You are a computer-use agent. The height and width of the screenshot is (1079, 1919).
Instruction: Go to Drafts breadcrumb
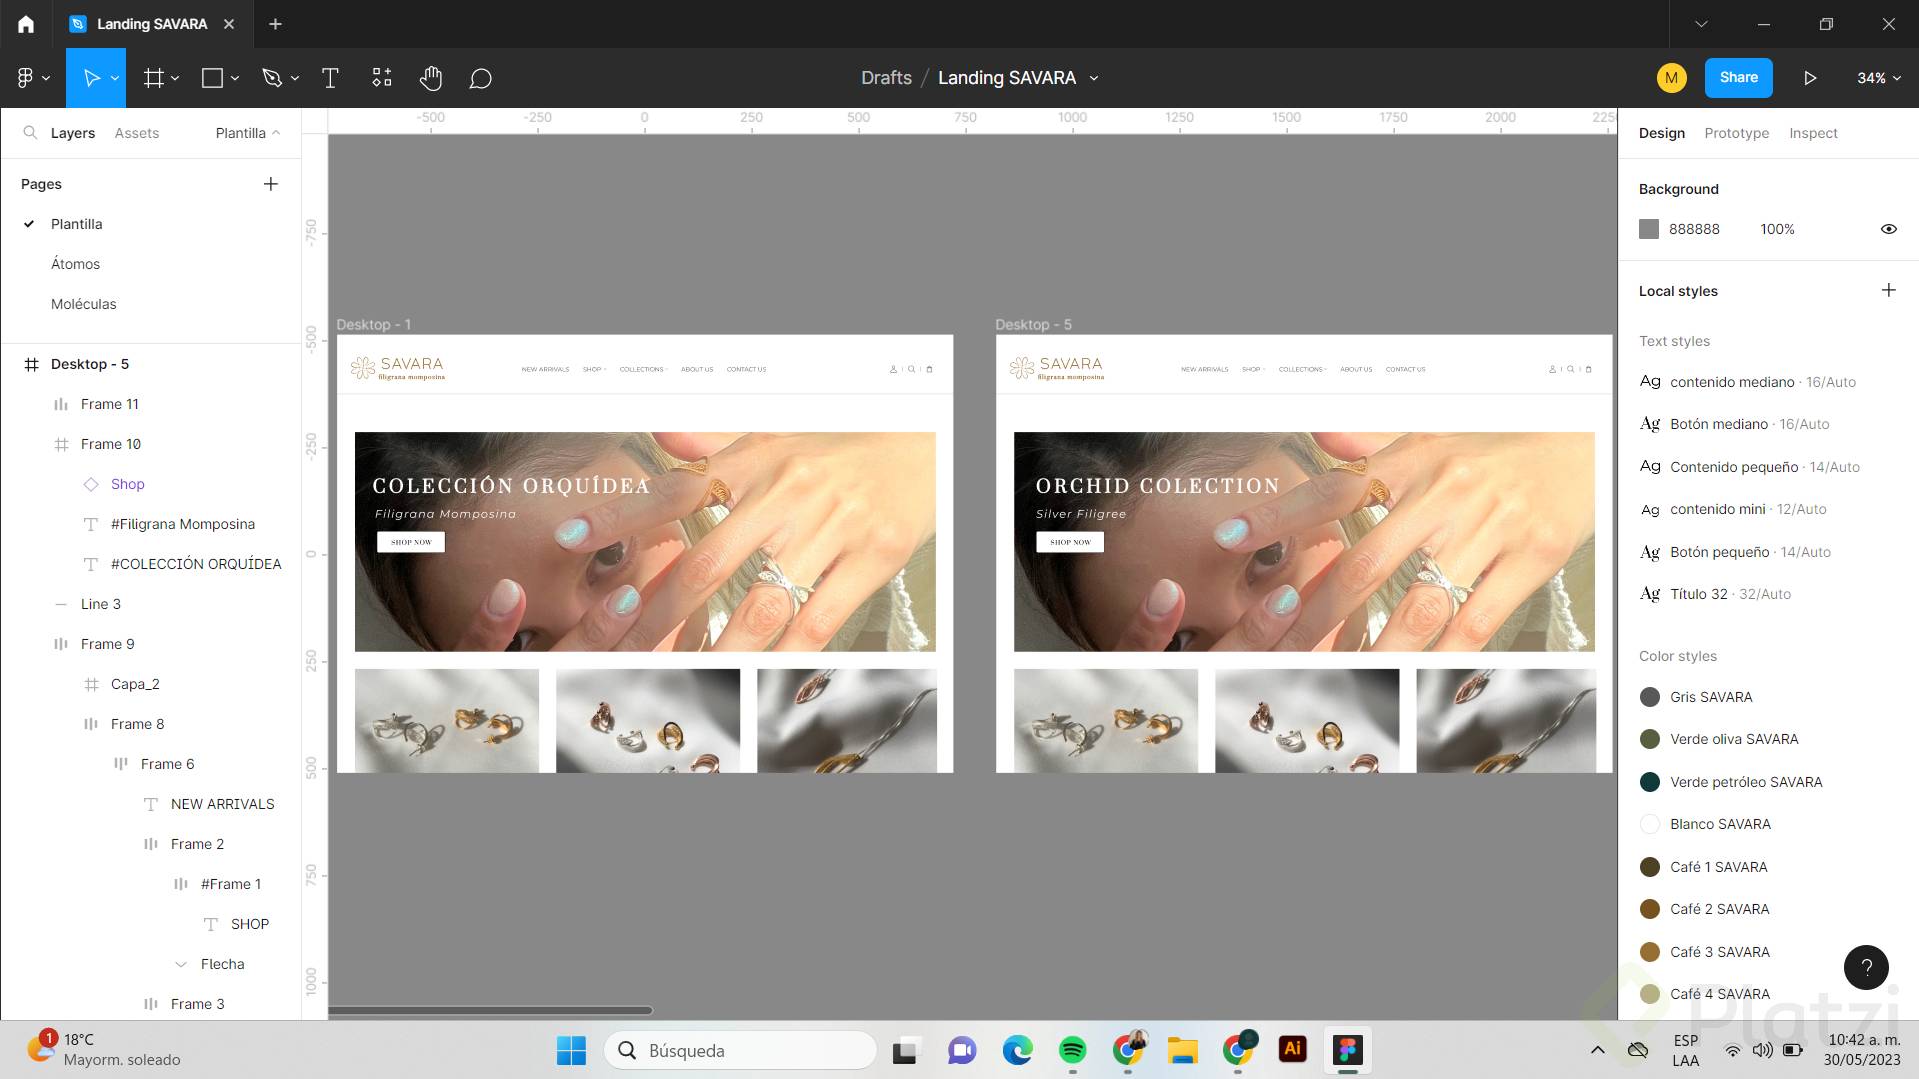[886, 78]
